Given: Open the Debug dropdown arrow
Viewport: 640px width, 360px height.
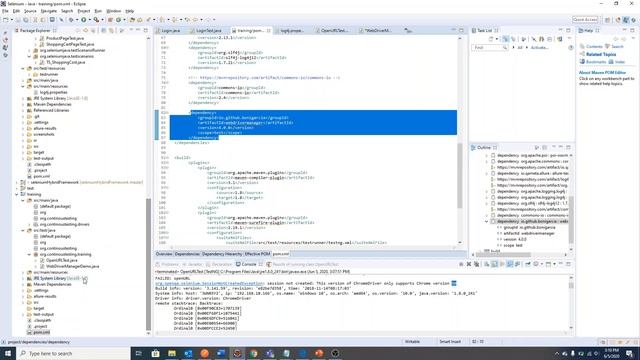Looking at the screenshot, I should click(76, 20).
